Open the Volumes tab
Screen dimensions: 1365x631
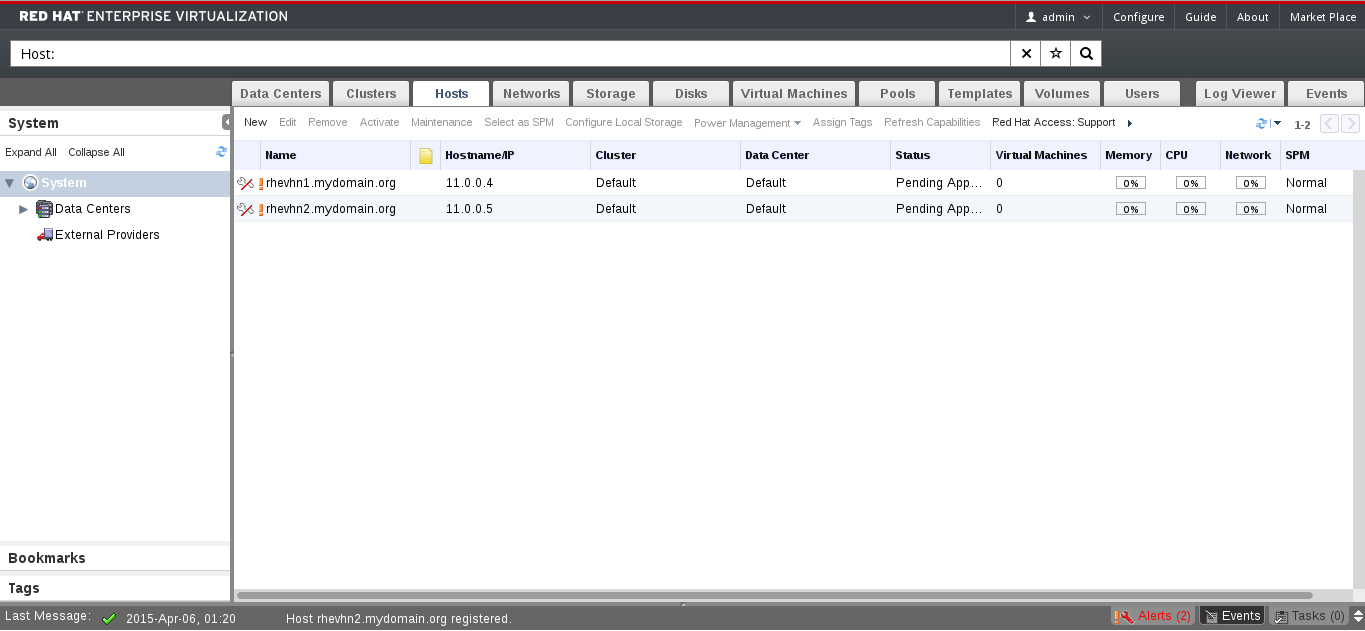coord(1062,93)
